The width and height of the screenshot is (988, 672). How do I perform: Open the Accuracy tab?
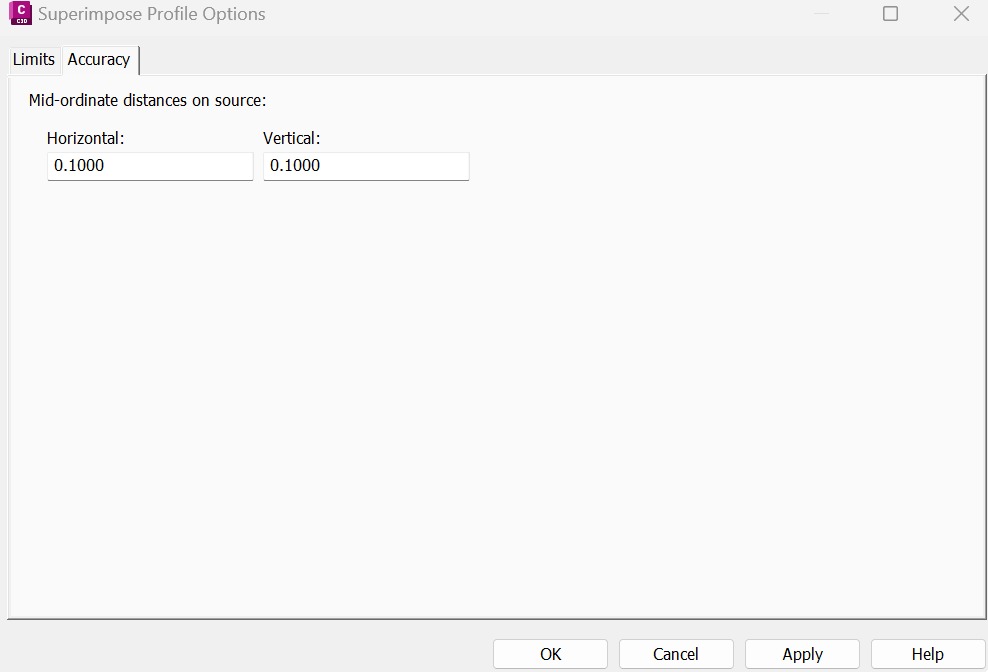(x=99, y=60)
